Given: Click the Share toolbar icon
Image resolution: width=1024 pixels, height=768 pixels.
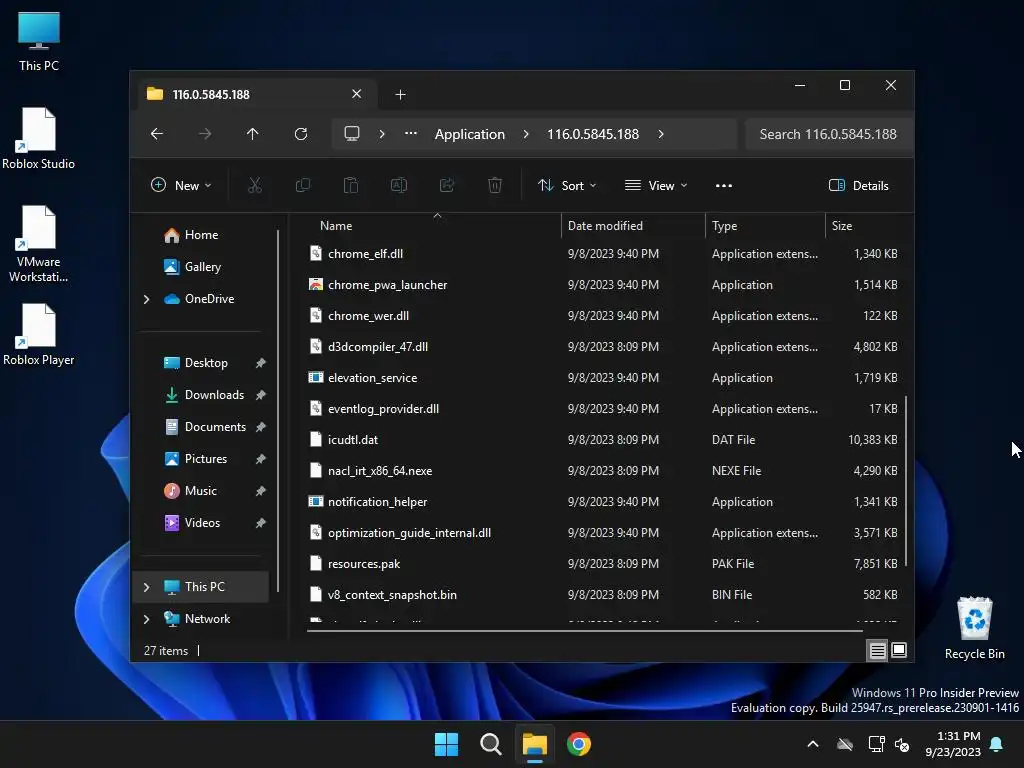Looking at the screenshot, I should 447,185.
